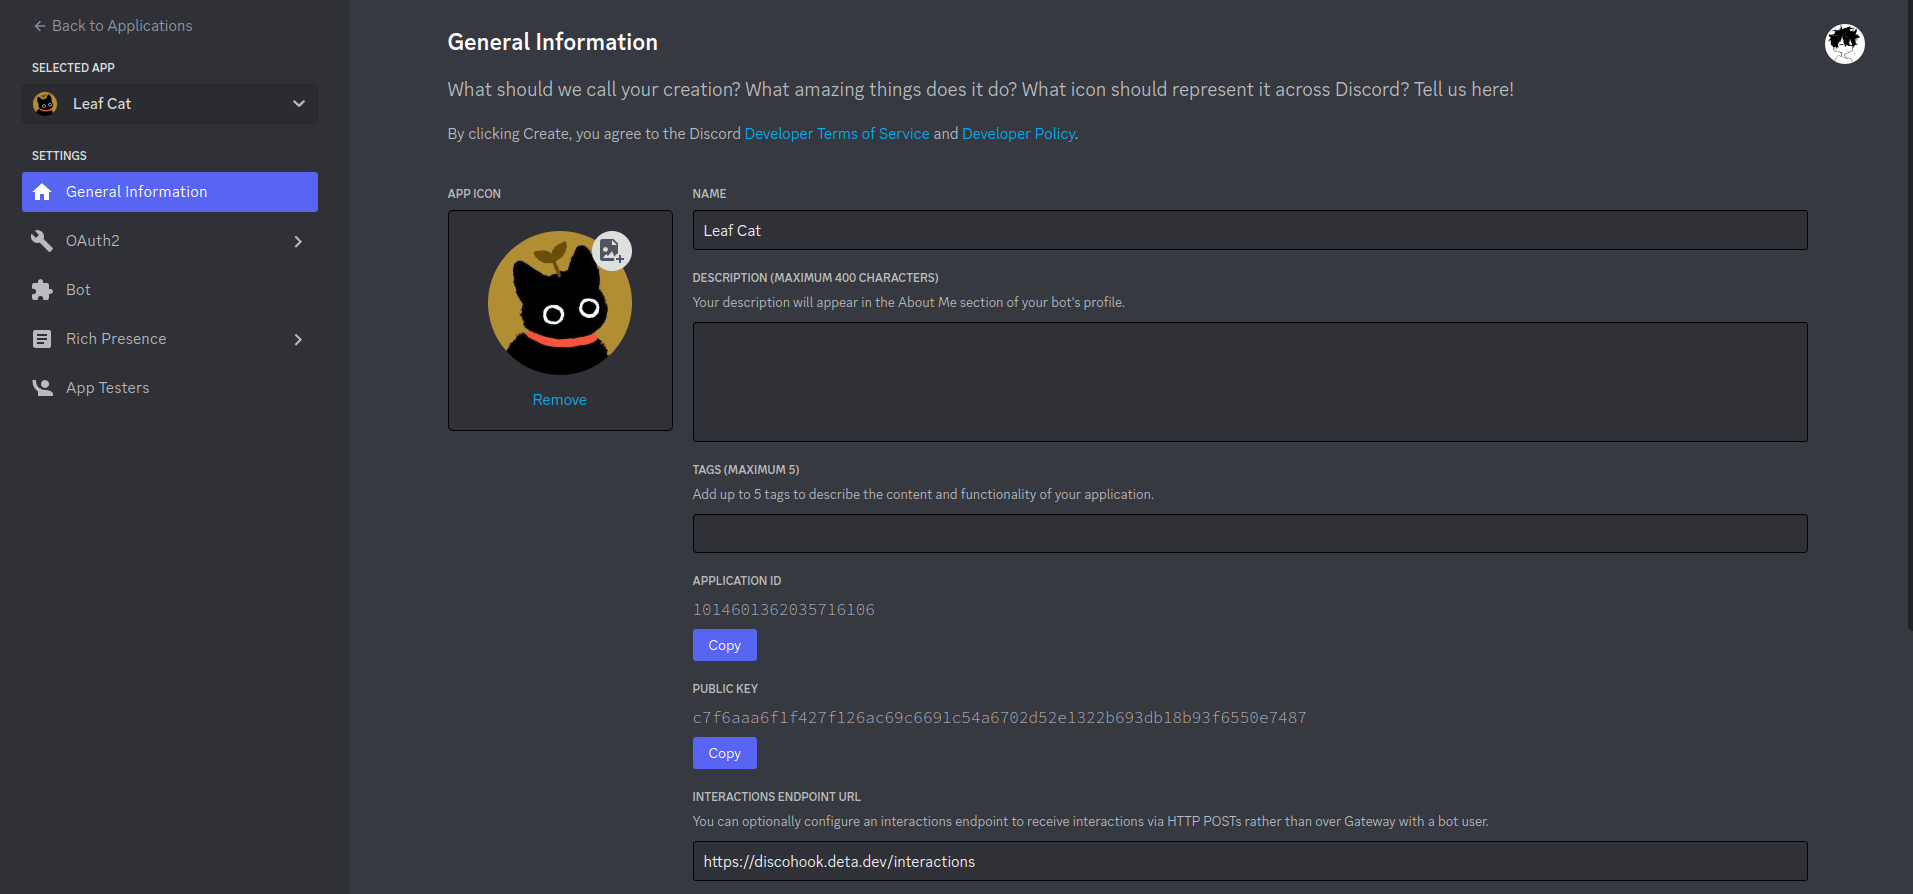Image resolution: width=1913 pixels, height=894 pixels.
Task: Click the application ID number 1014601362035716106
Action: point(784,610)
